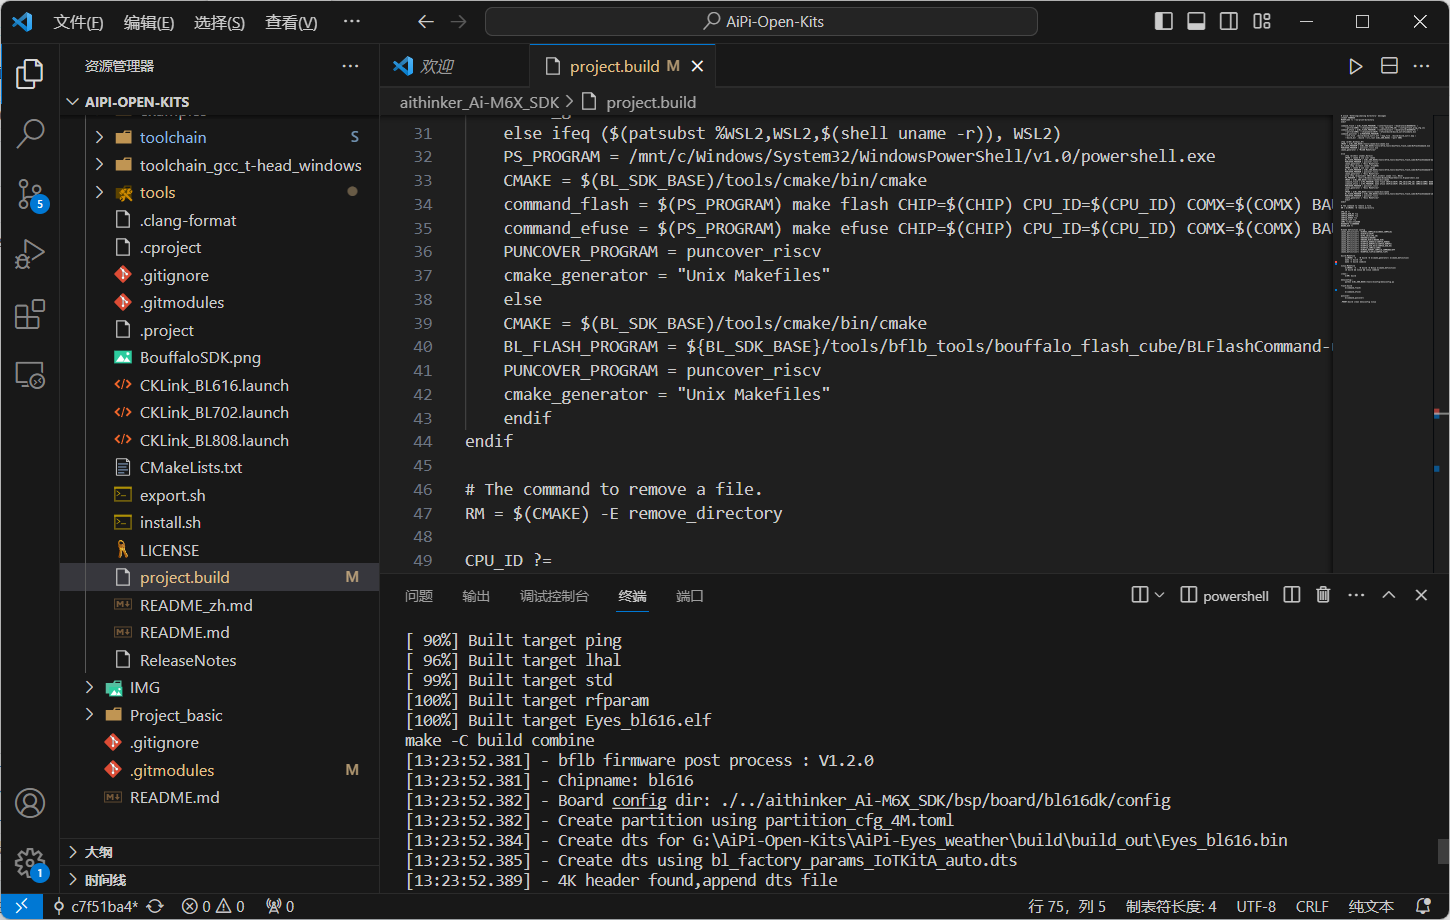Open the Manage settings gear
This screenshot has width=1450, height=920.
[30, 863]
